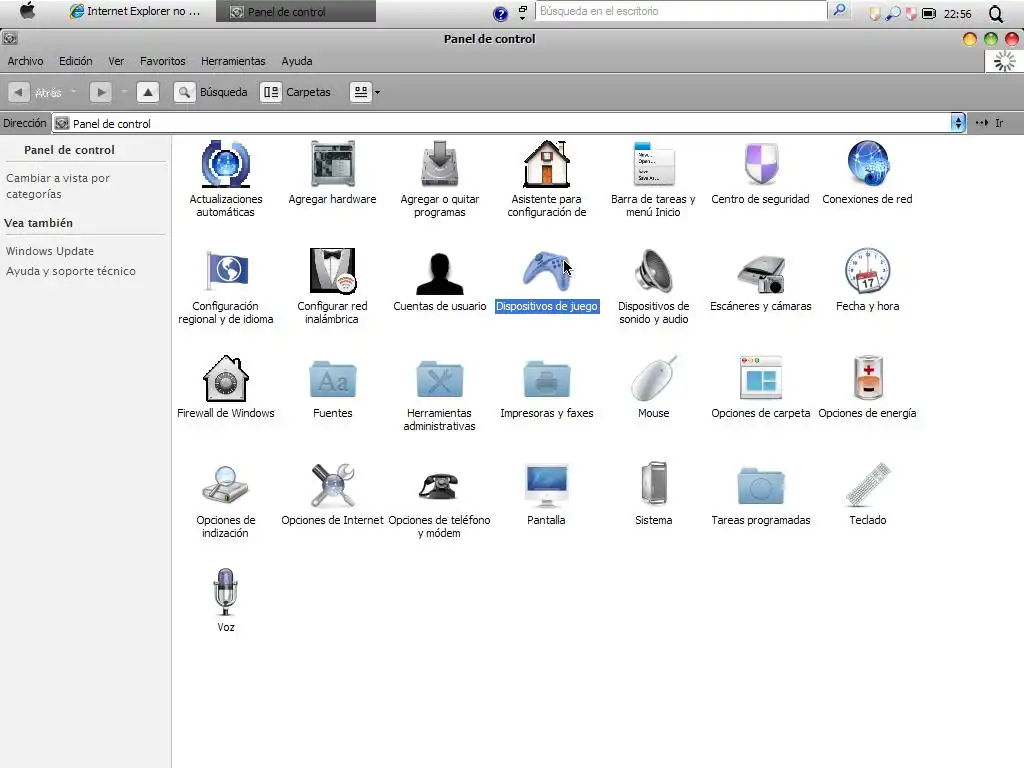Open Agregar hardware icon
Viewport: 1024px width, 768px height.
(x=332, y=163)
